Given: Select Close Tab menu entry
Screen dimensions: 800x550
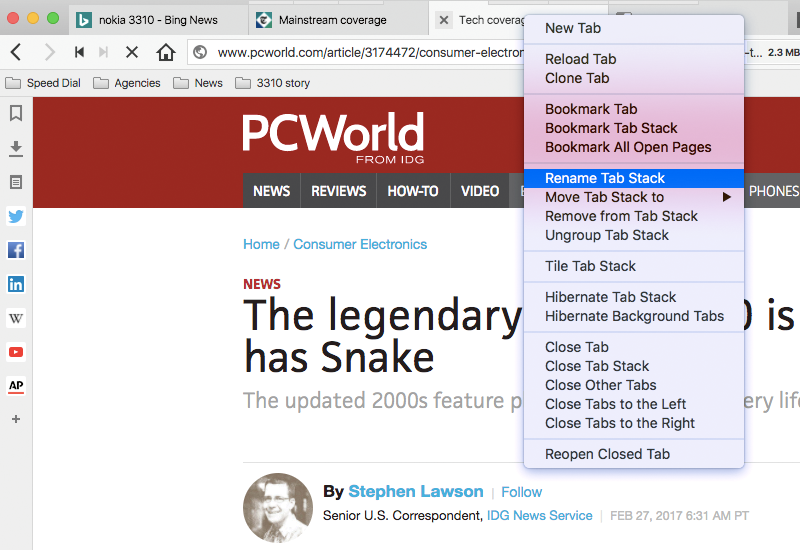Looking at the screenshot, I should (x=634, y=347).
